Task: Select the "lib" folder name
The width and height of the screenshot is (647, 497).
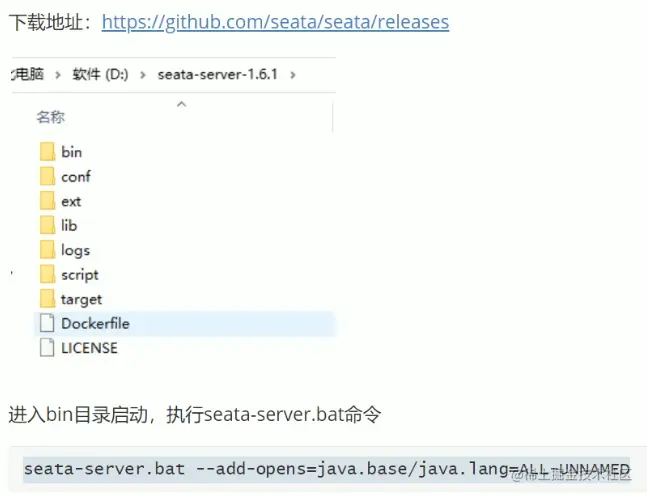Action: click(x=69, y=225)
